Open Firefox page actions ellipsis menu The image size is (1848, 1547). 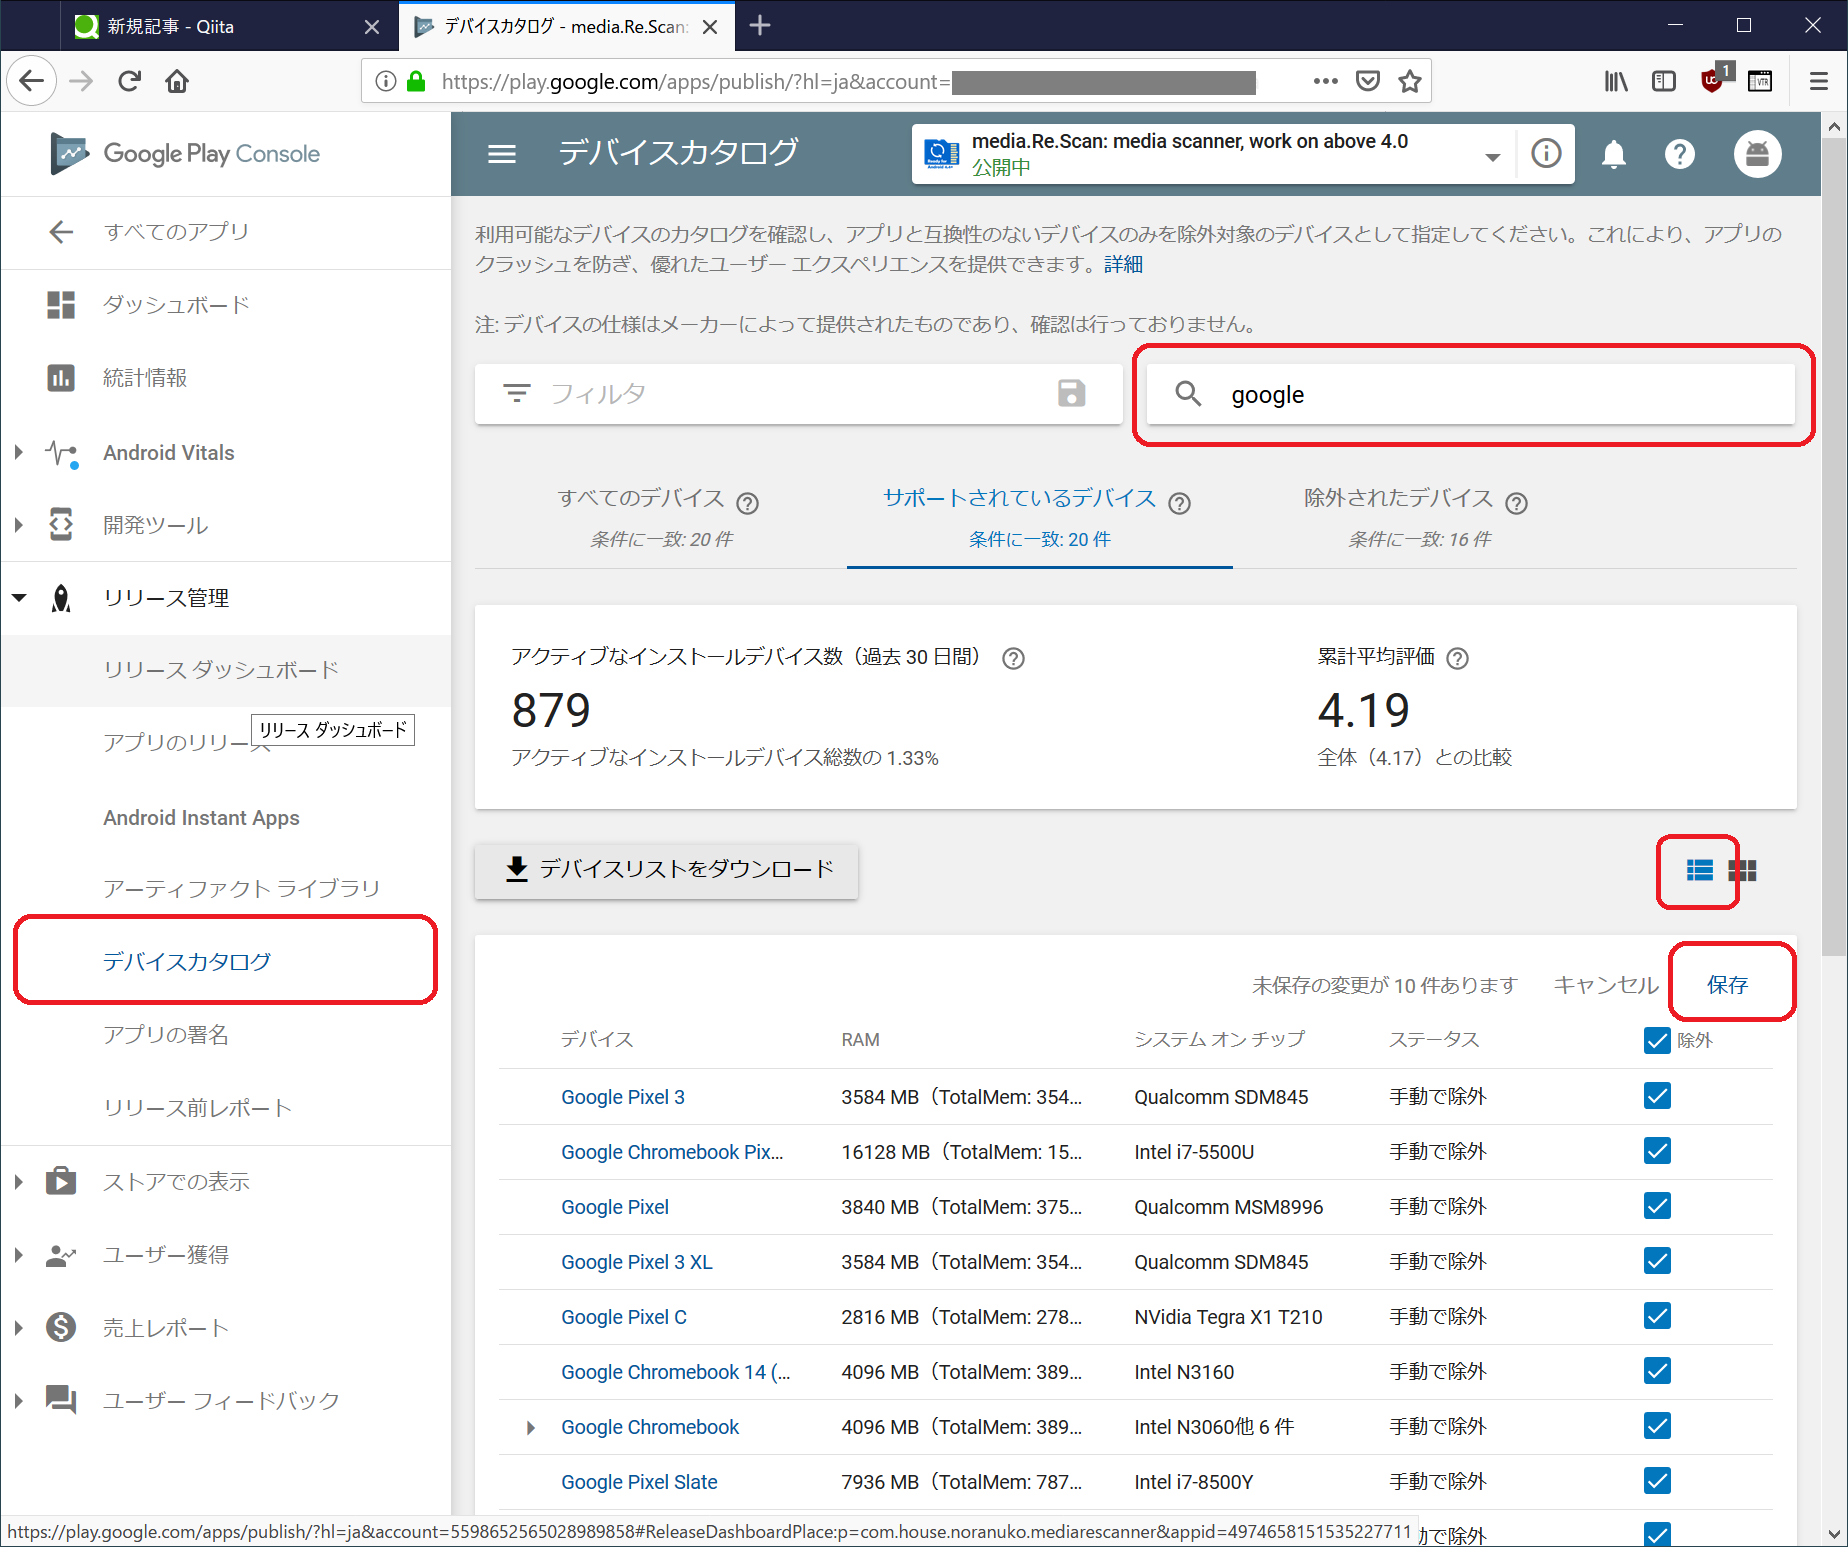coord(1325,81)
